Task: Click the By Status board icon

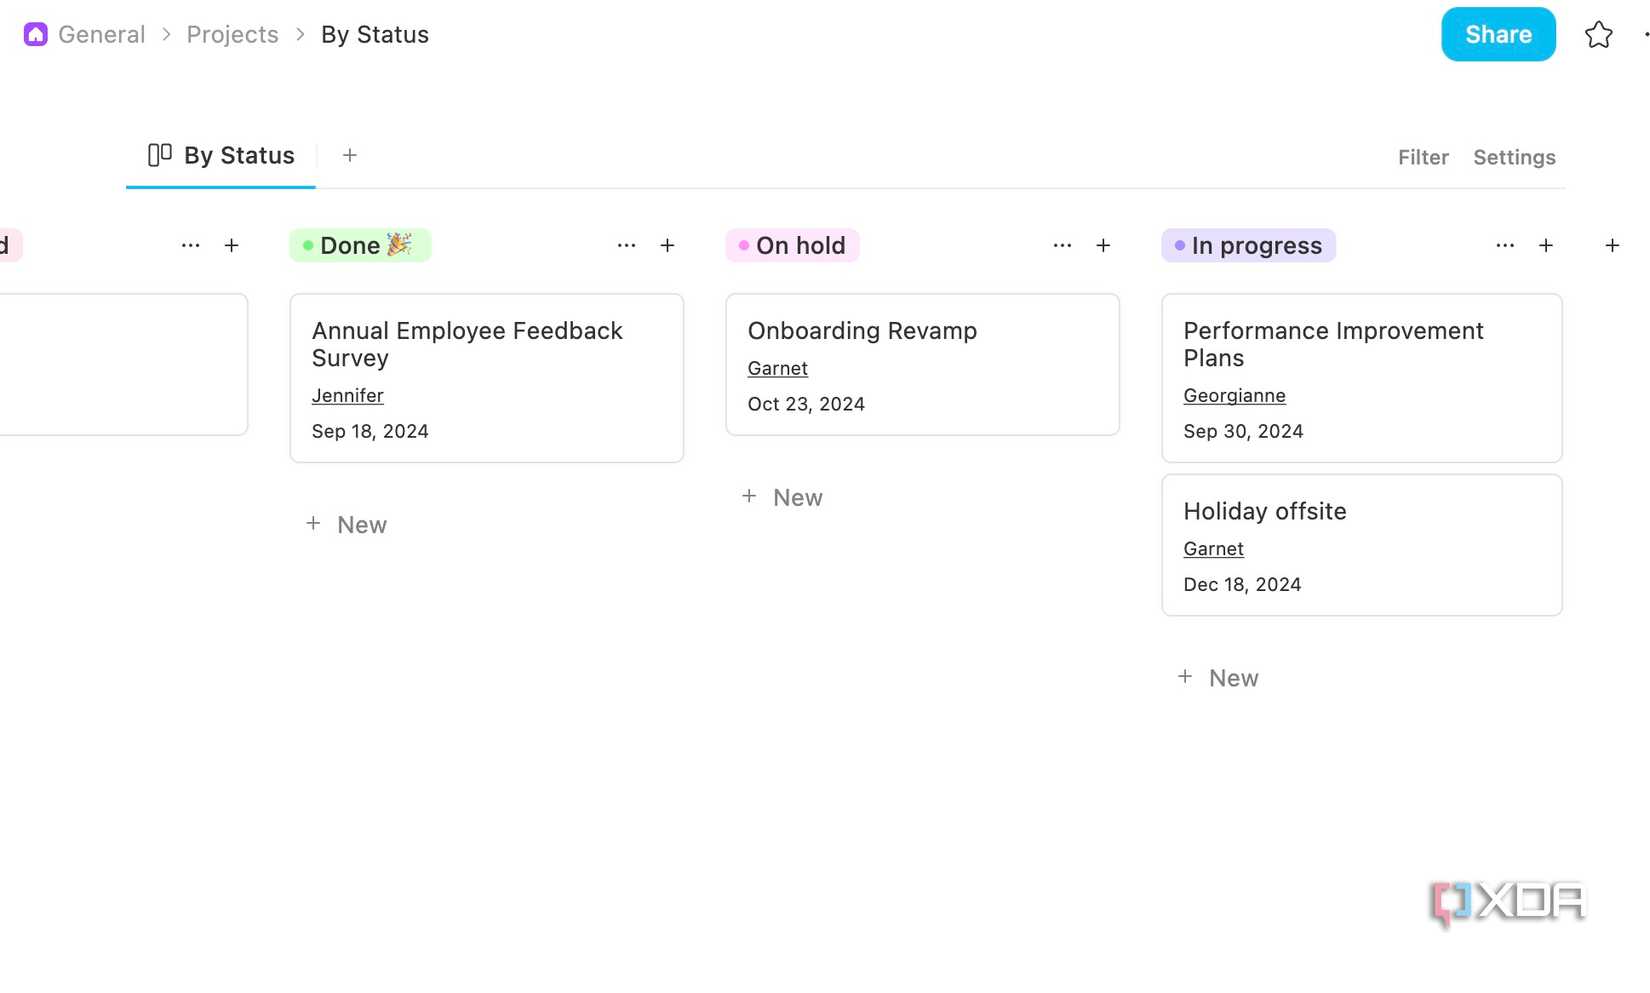Action: (160, 155)
